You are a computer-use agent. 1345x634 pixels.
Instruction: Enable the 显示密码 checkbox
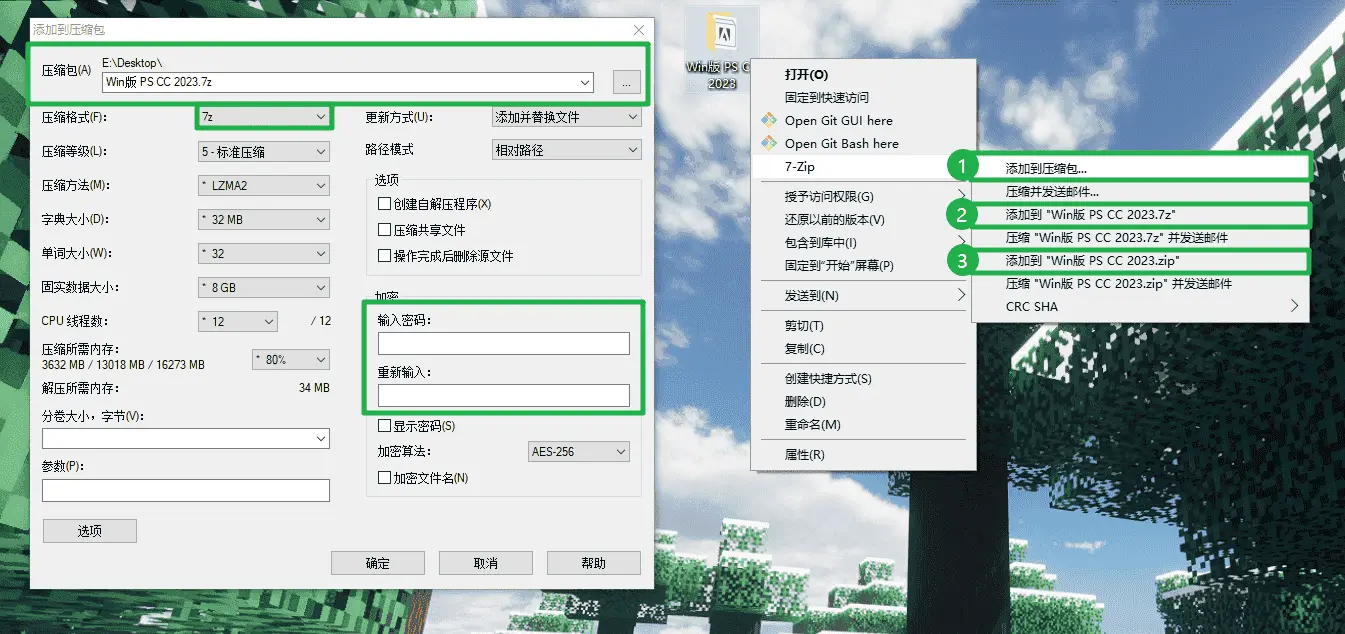coord(384,426)
